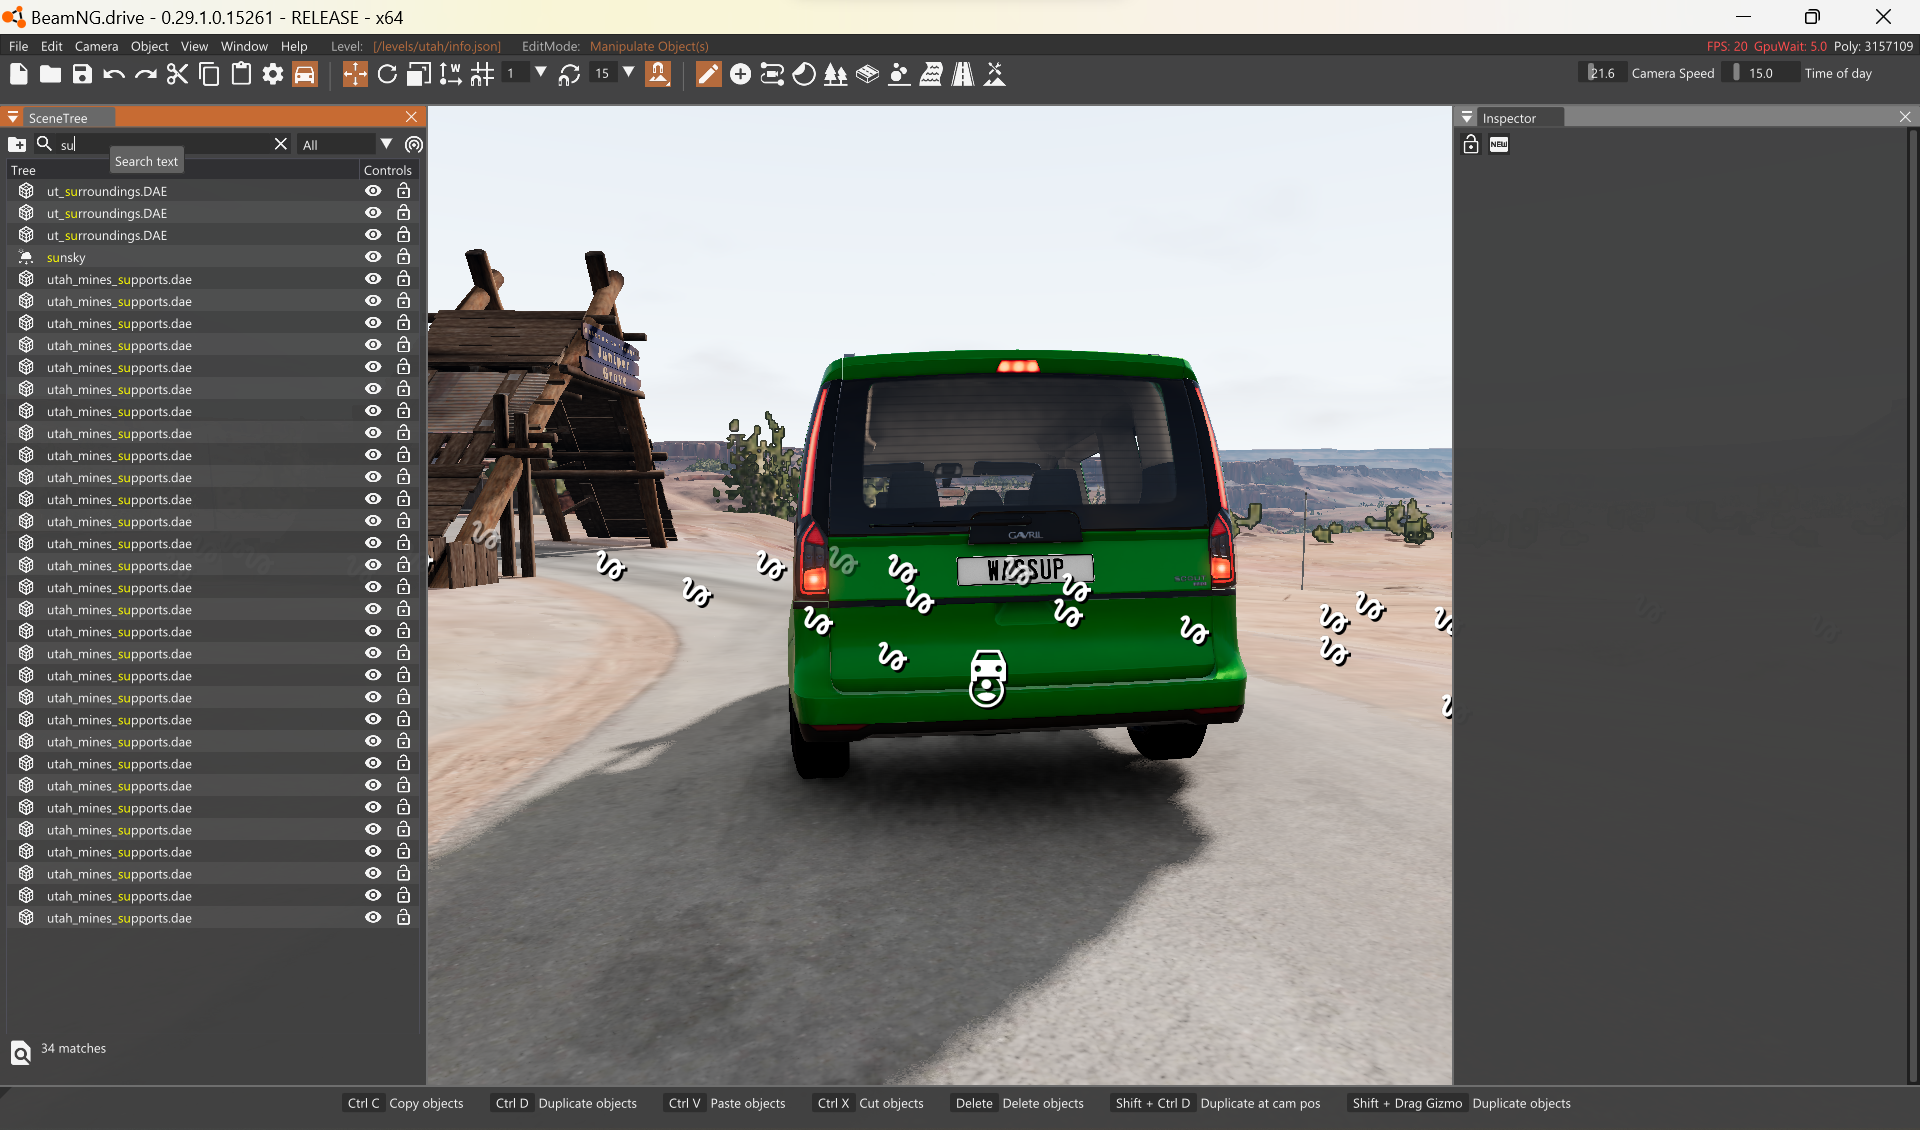Open grid snap size dropdown arrow
The height and width of the screenshot is (1130, 1920).
[541, 72]
